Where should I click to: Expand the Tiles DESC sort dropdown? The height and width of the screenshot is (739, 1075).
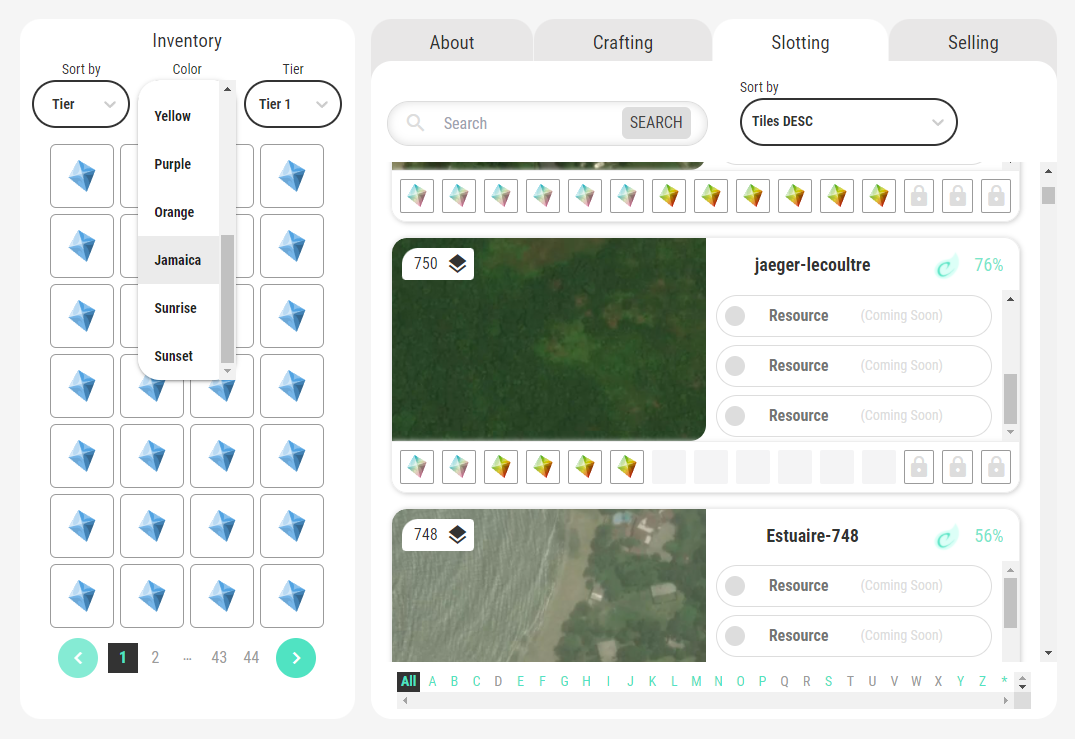(849, 121)
